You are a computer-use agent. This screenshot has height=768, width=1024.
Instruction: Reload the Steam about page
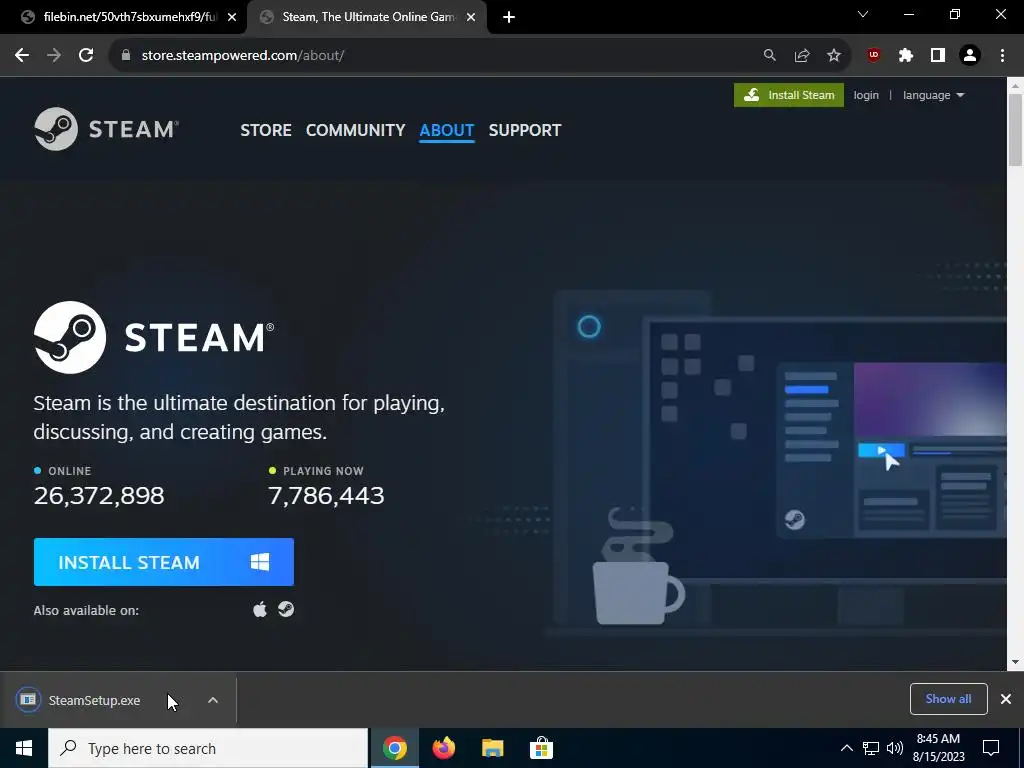[86, 56]
